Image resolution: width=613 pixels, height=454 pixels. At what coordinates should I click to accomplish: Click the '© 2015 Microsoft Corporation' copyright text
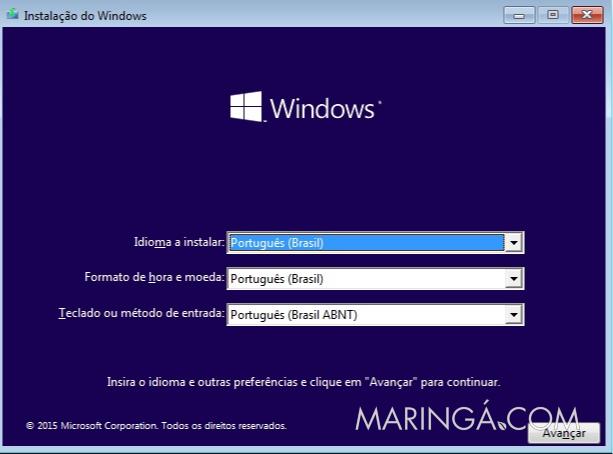156,425
